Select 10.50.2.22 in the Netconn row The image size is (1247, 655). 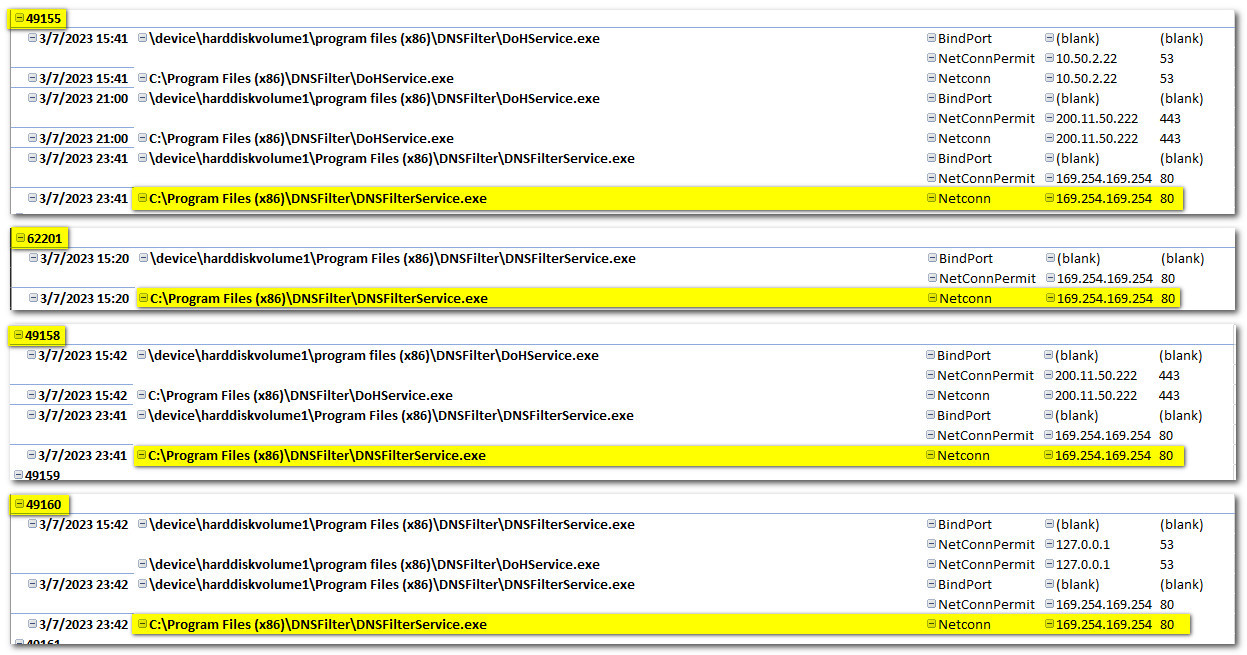point(1086,78)
